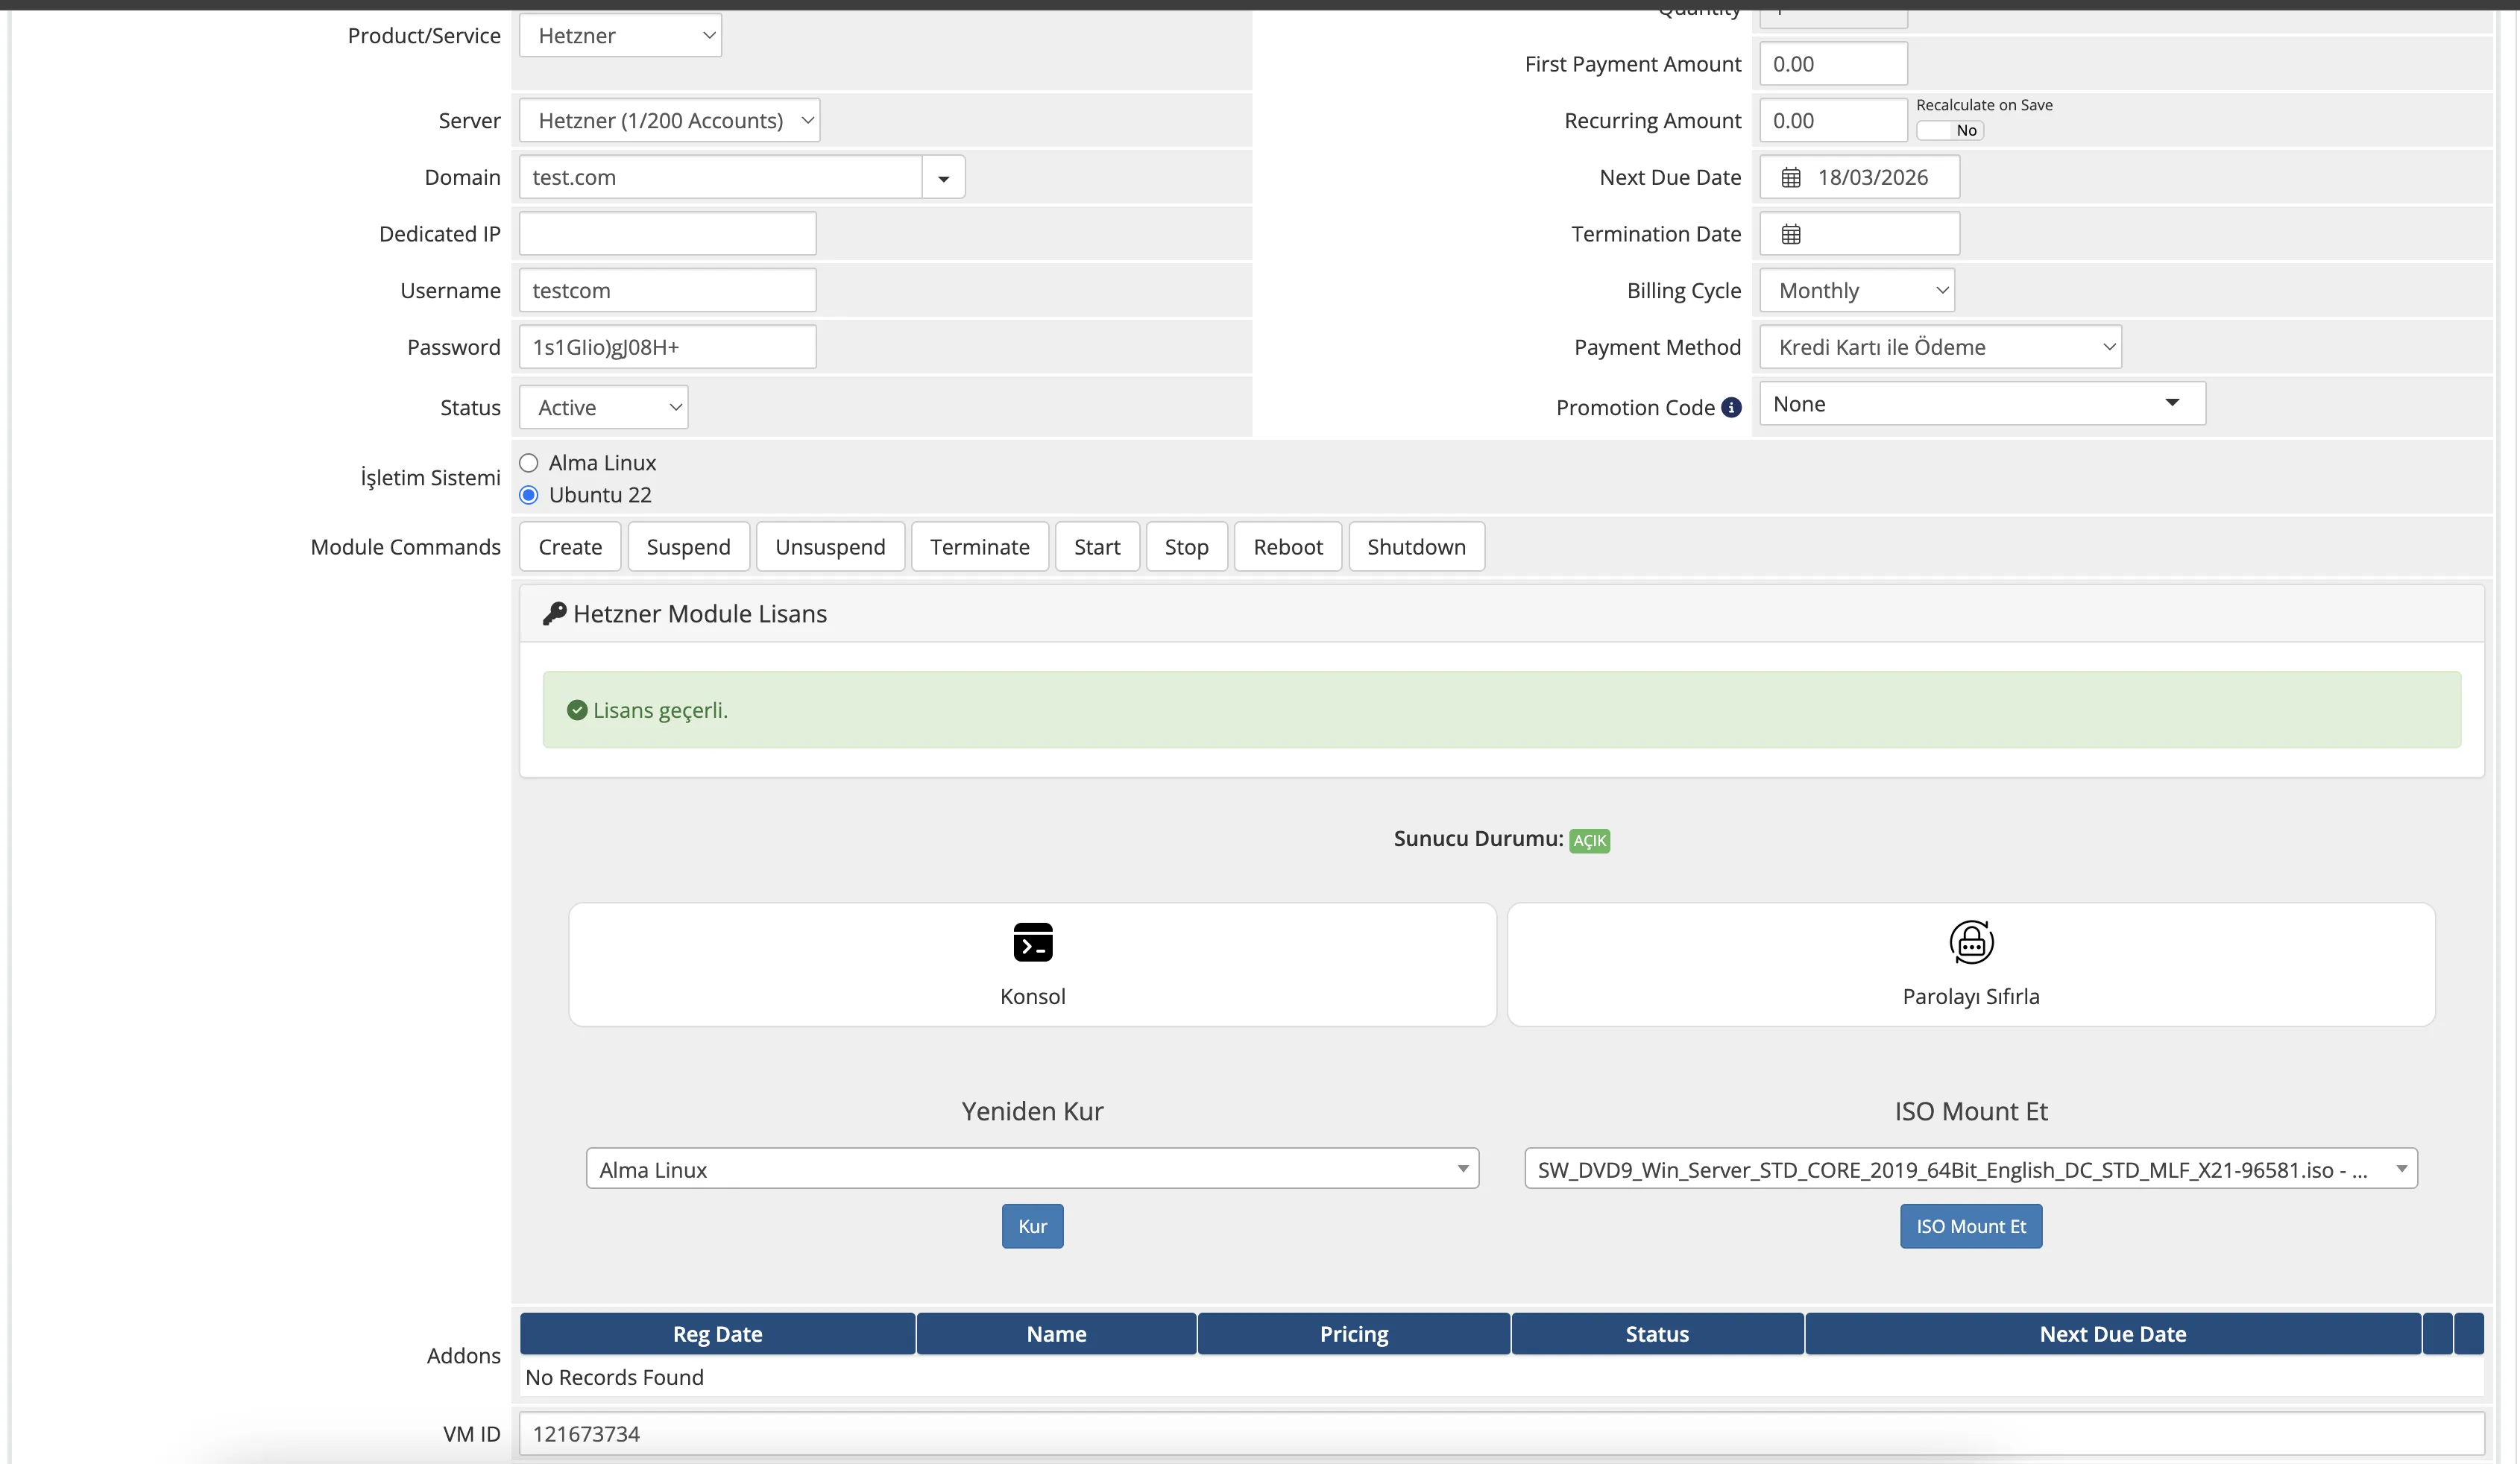Click the Create module command
This screenshot has height=1464, width=2520.
[x=570, y=547]
